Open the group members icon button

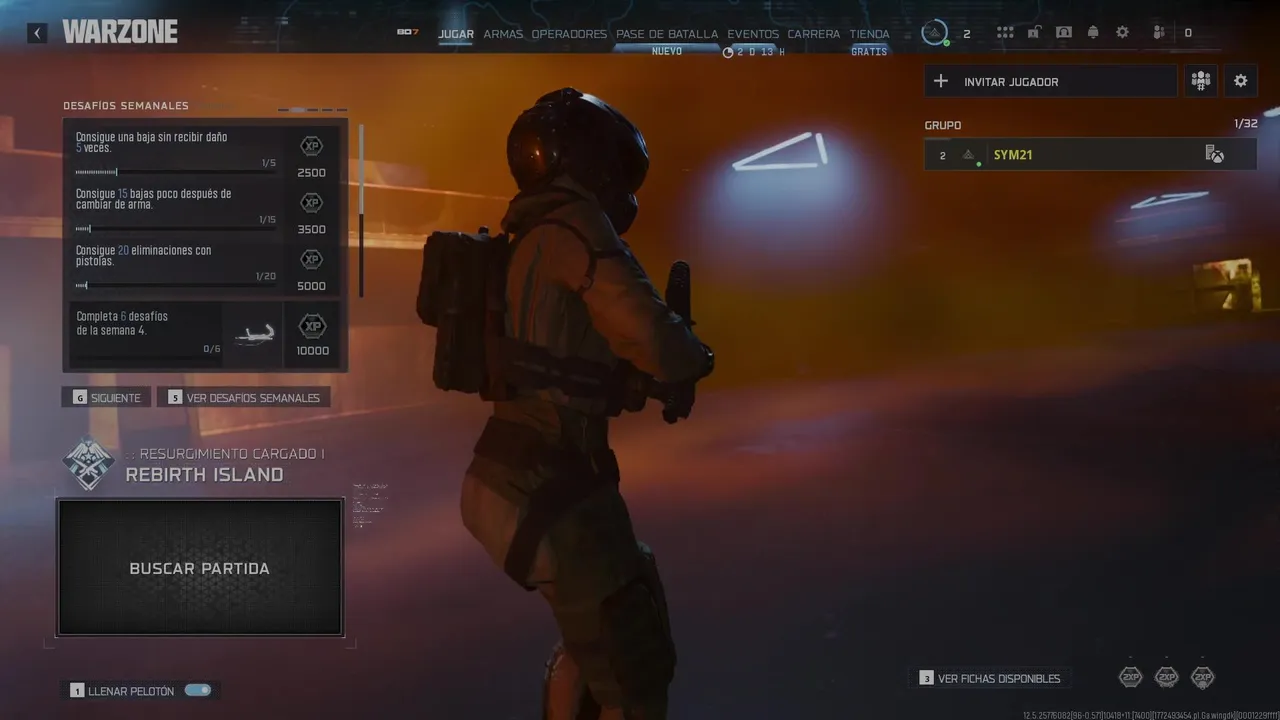coord(1201,81)
